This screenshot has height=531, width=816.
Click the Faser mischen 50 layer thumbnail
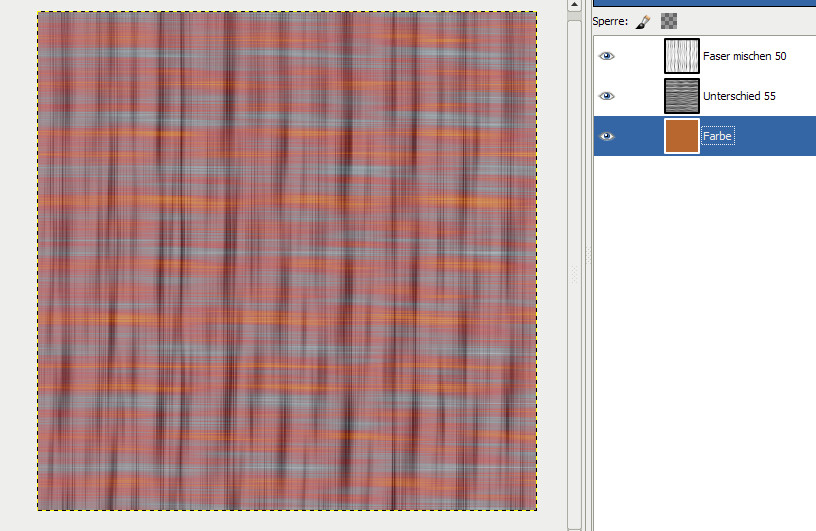pos(682,57)
